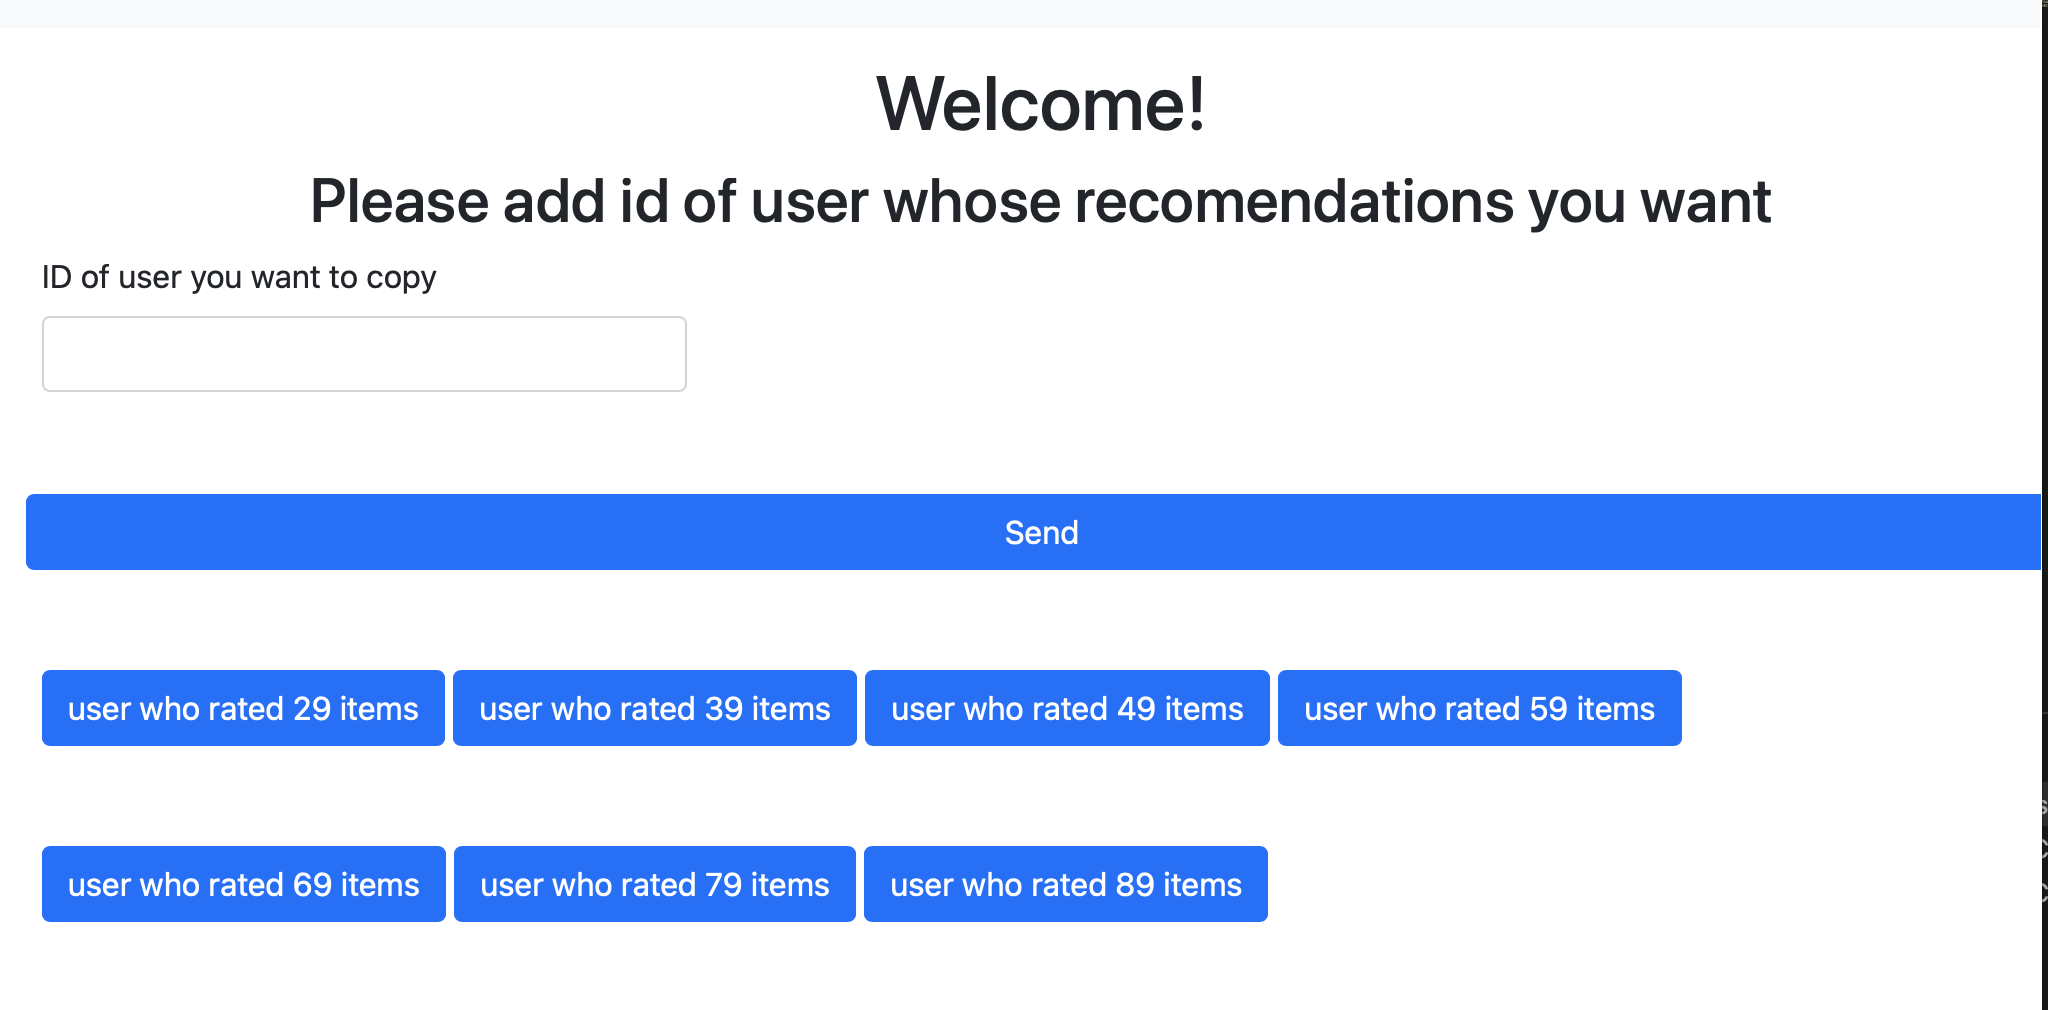This screenshot has height=1010, width=2048.
Task: Select user who rated 69 items
Action: click(x=242, y=883)
